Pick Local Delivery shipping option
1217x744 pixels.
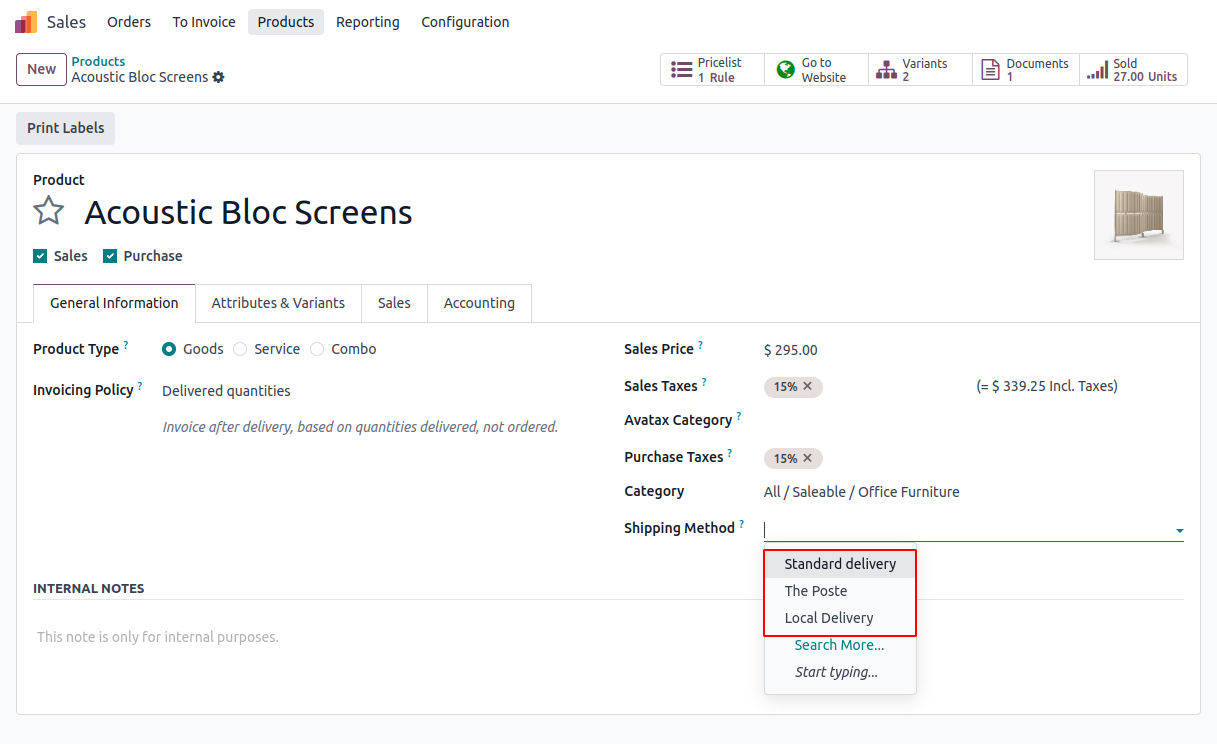pos(829,618)
